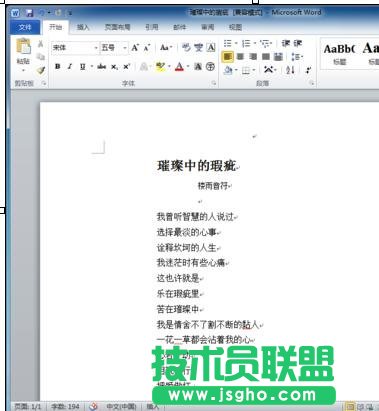379x411 pixels.
Task: Select print layout view in status bar
Action: pos(350,407)
